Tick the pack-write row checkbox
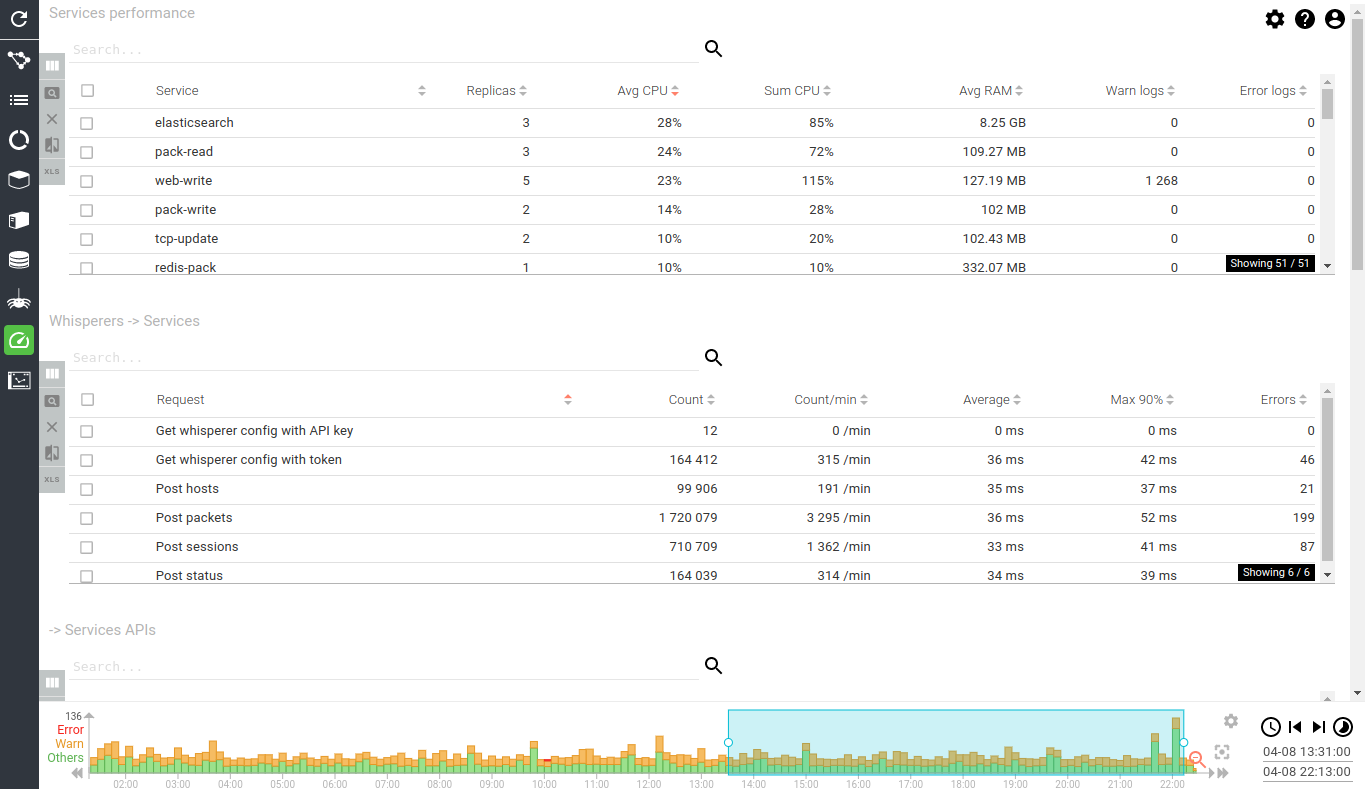1365x789 pixels. [87, 210]
